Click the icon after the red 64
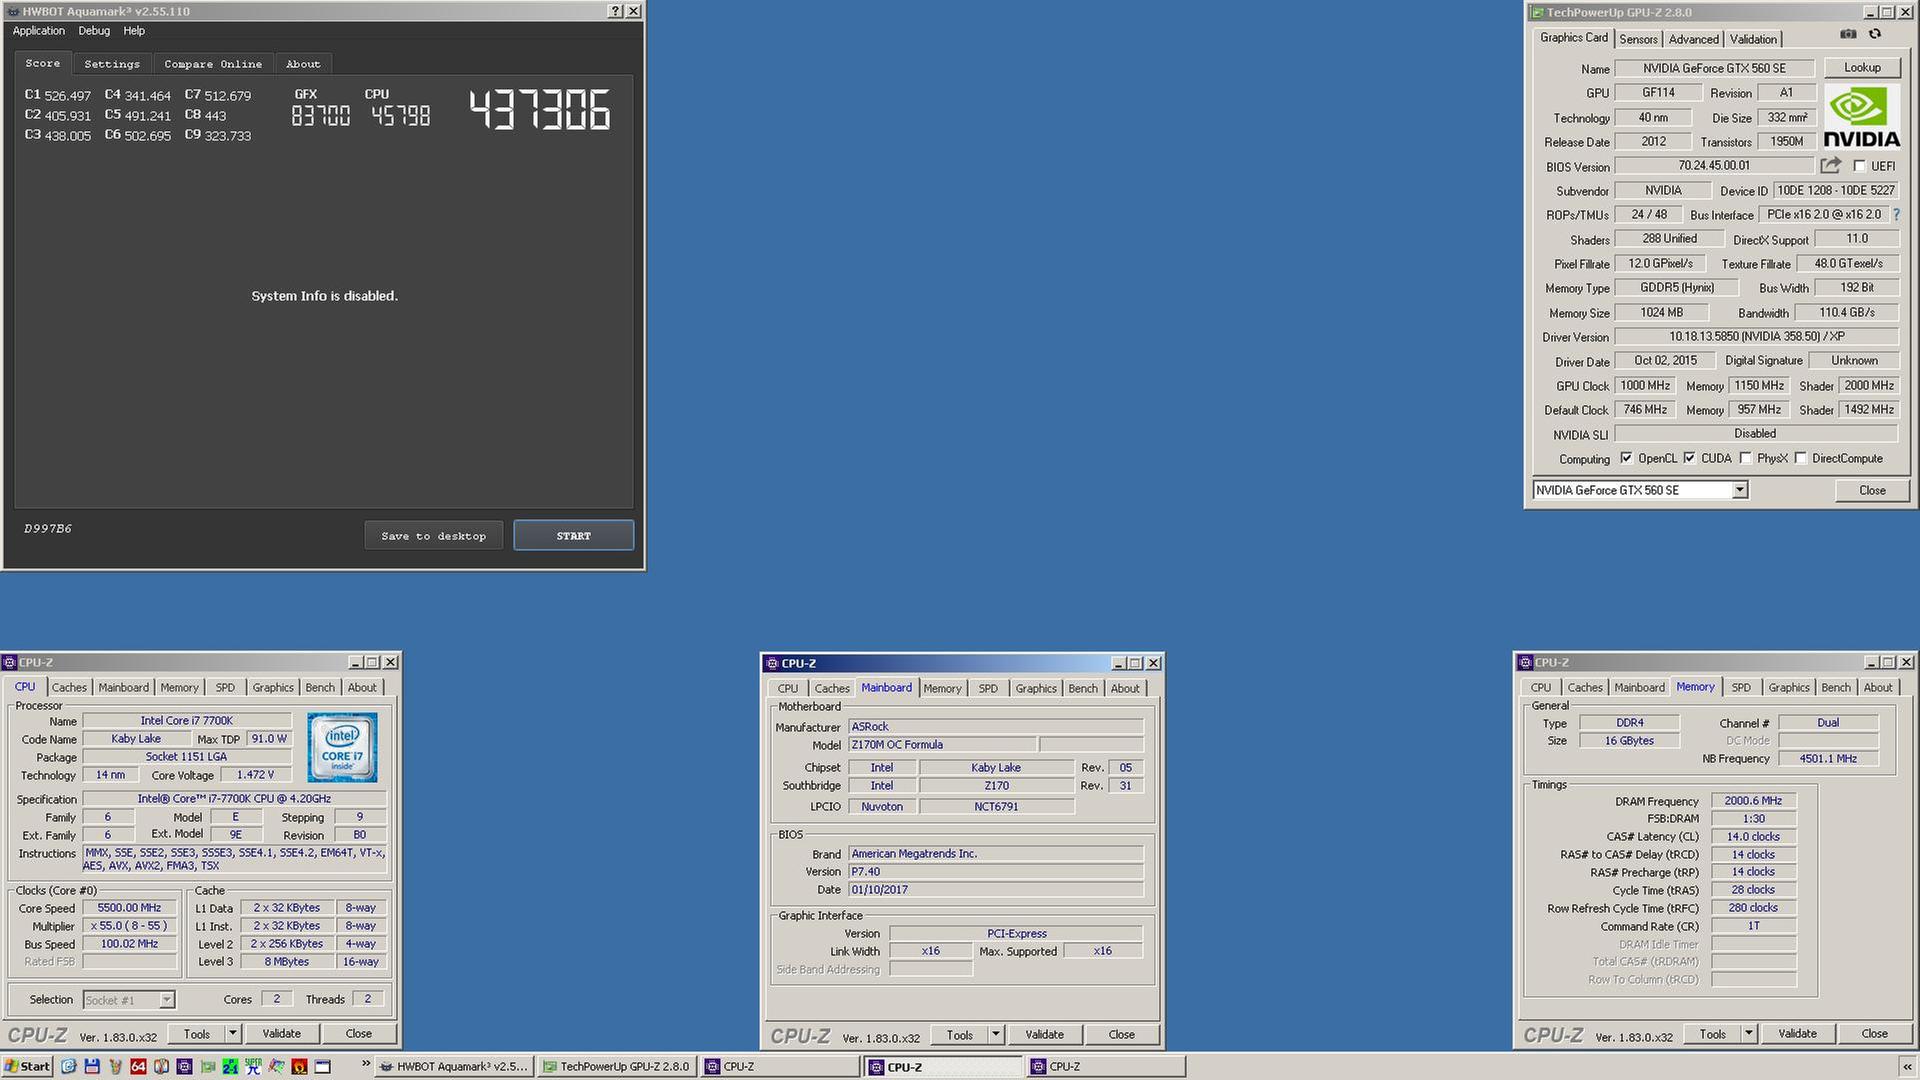 click(x=161, y=1066)
